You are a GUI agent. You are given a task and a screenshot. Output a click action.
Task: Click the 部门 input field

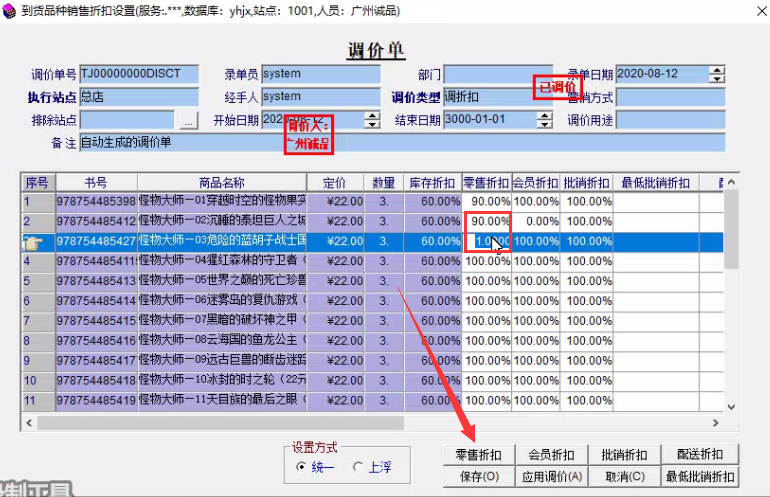point(498,74)
